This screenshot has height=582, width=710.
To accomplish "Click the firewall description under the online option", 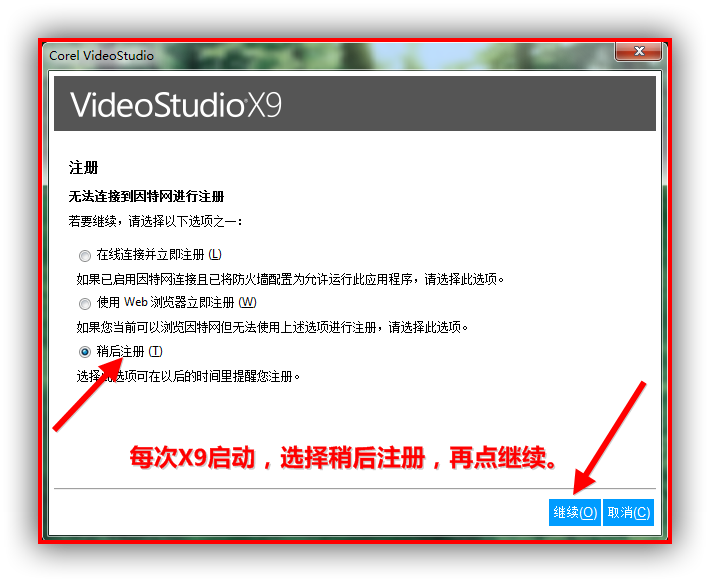I will (x=291, y=279).
